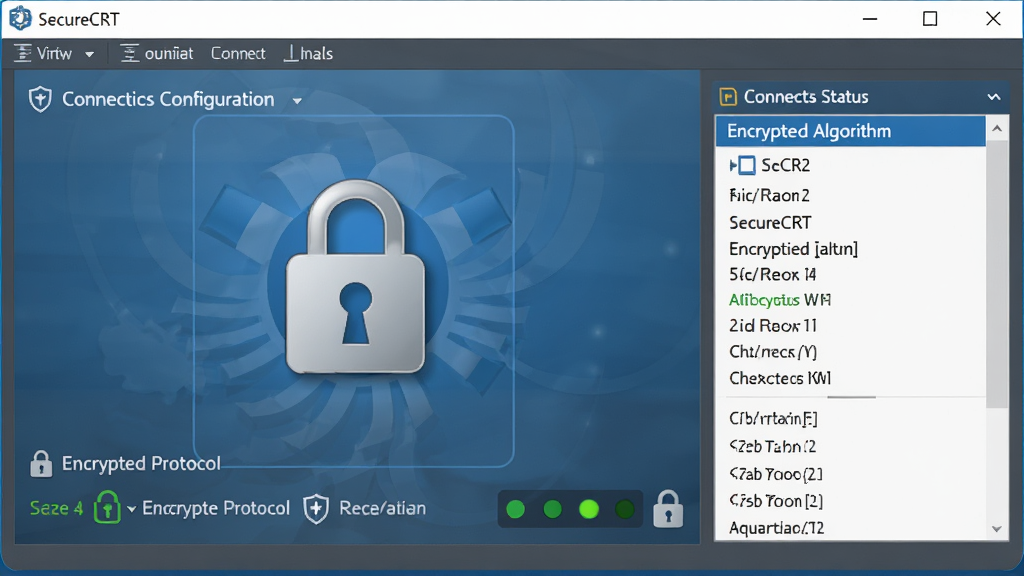This screenshot has width=1024, height=576.
Task: Collapse the Connects Status panel chevron
Action: click(x=994, y=97)
